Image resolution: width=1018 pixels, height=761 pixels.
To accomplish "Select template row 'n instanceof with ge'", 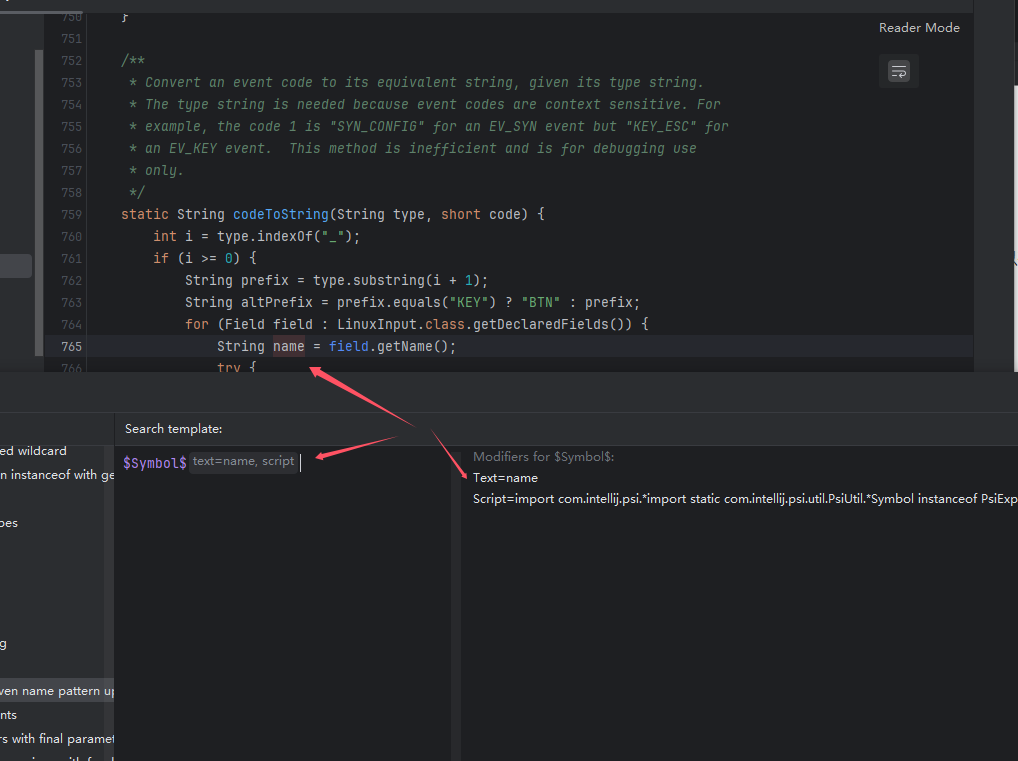I will coord(57,475).
